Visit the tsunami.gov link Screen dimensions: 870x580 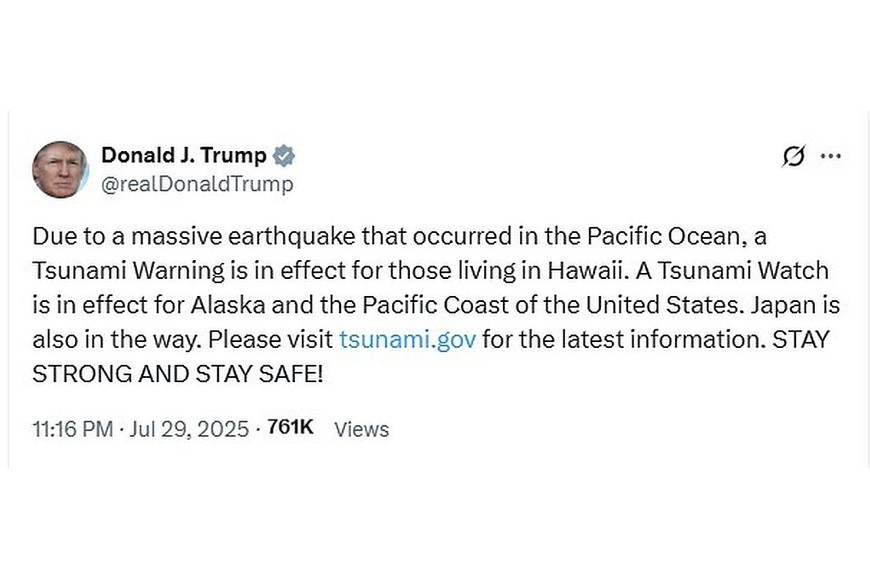[x=407, y=339]
